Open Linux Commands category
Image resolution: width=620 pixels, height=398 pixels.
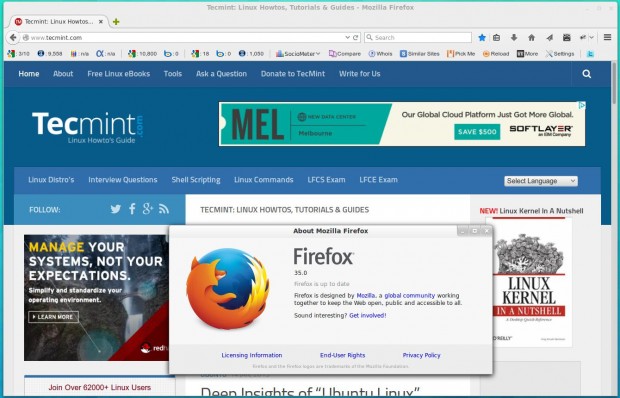(264, 180)
